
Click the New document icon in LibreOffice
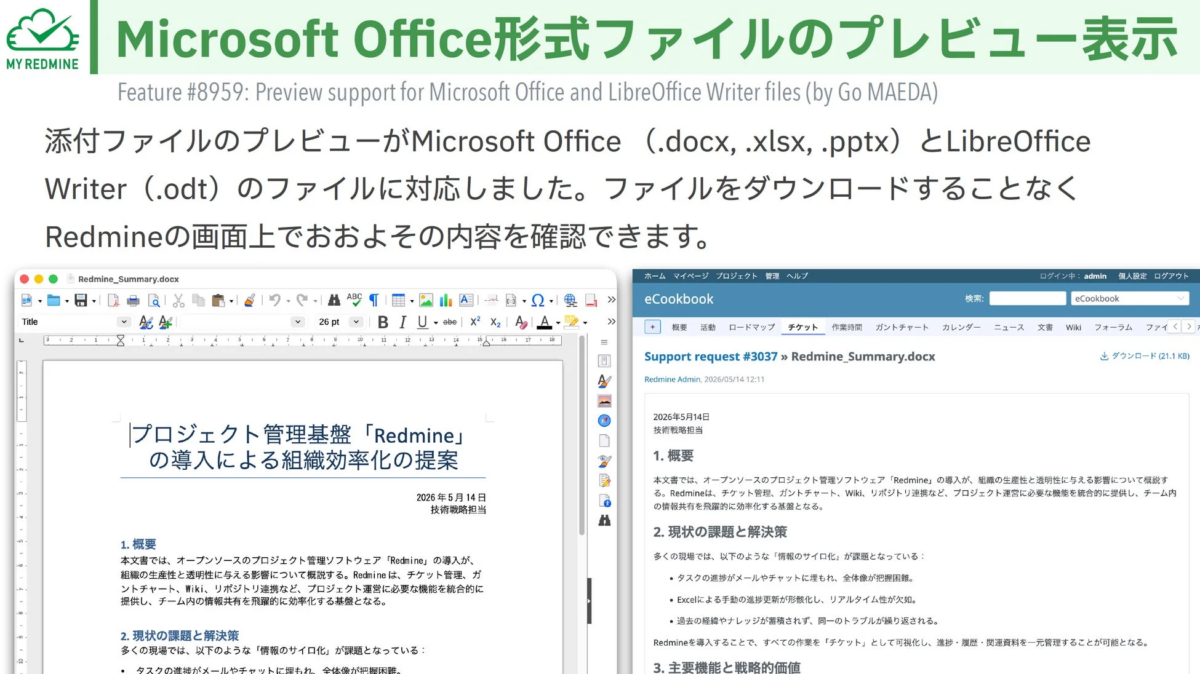[x=25, y=299]
